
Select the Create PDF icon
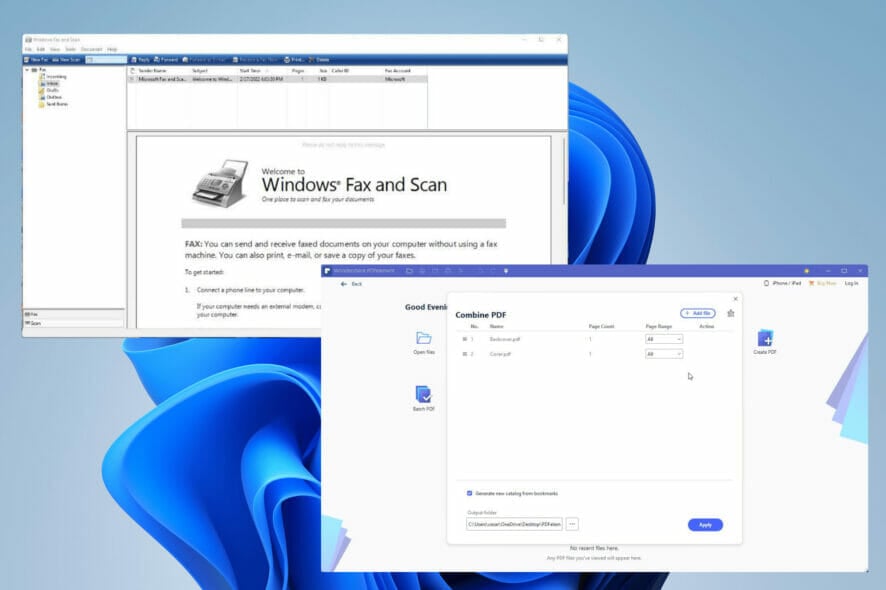tap(766, 341)
